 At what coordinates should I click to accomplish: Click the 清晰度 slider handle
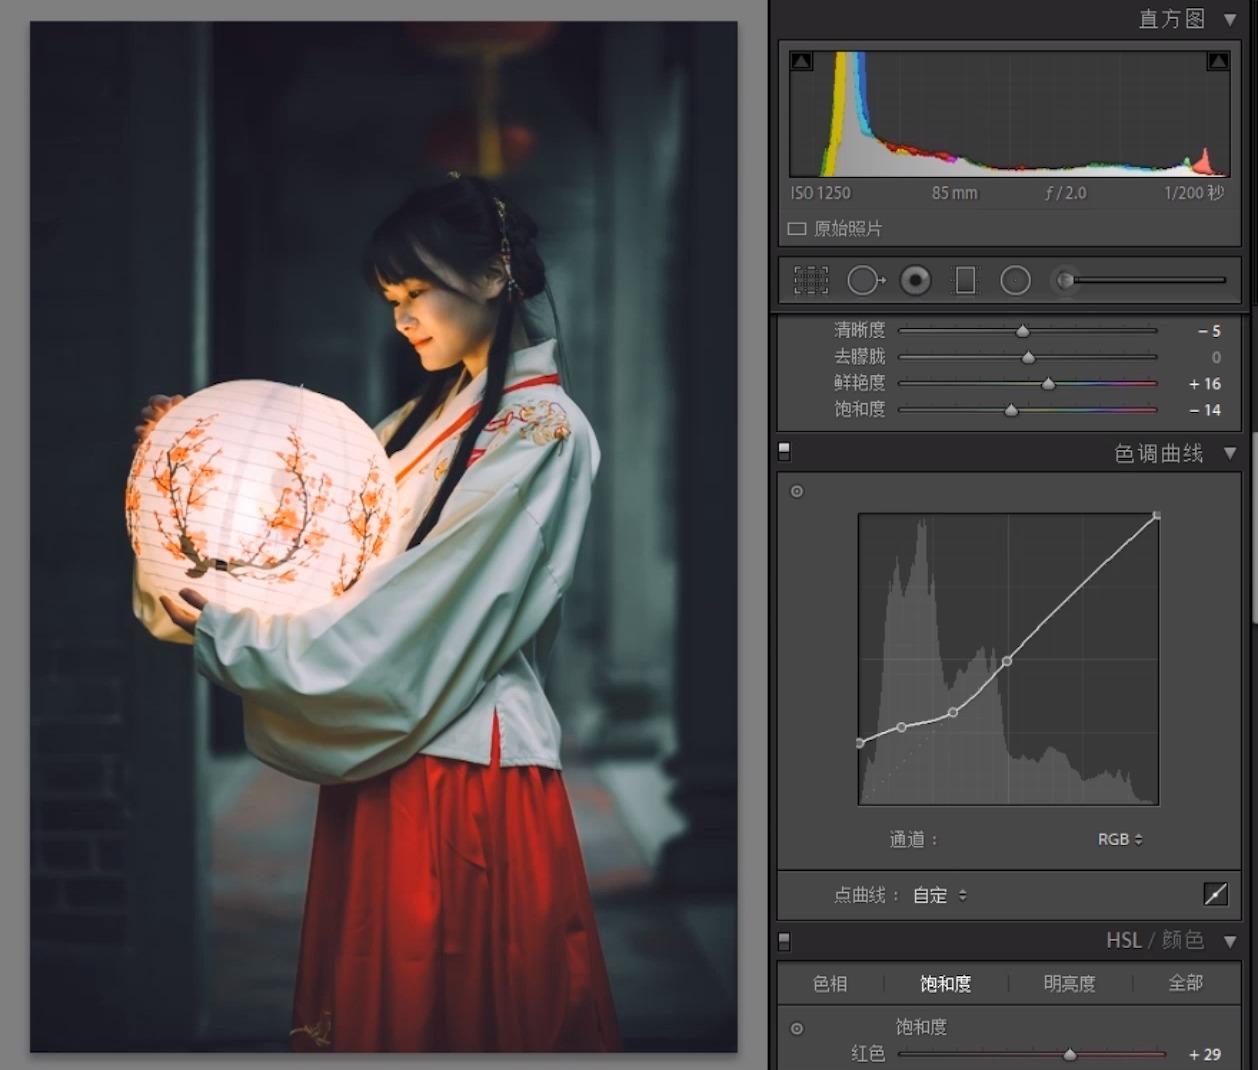point(1022,330)
